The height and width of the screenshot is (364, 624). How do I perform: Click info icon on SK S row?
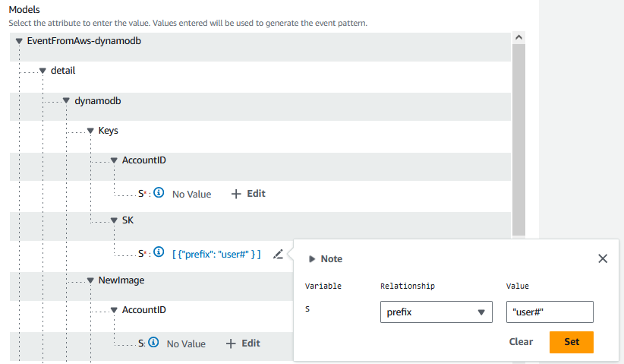159,252
